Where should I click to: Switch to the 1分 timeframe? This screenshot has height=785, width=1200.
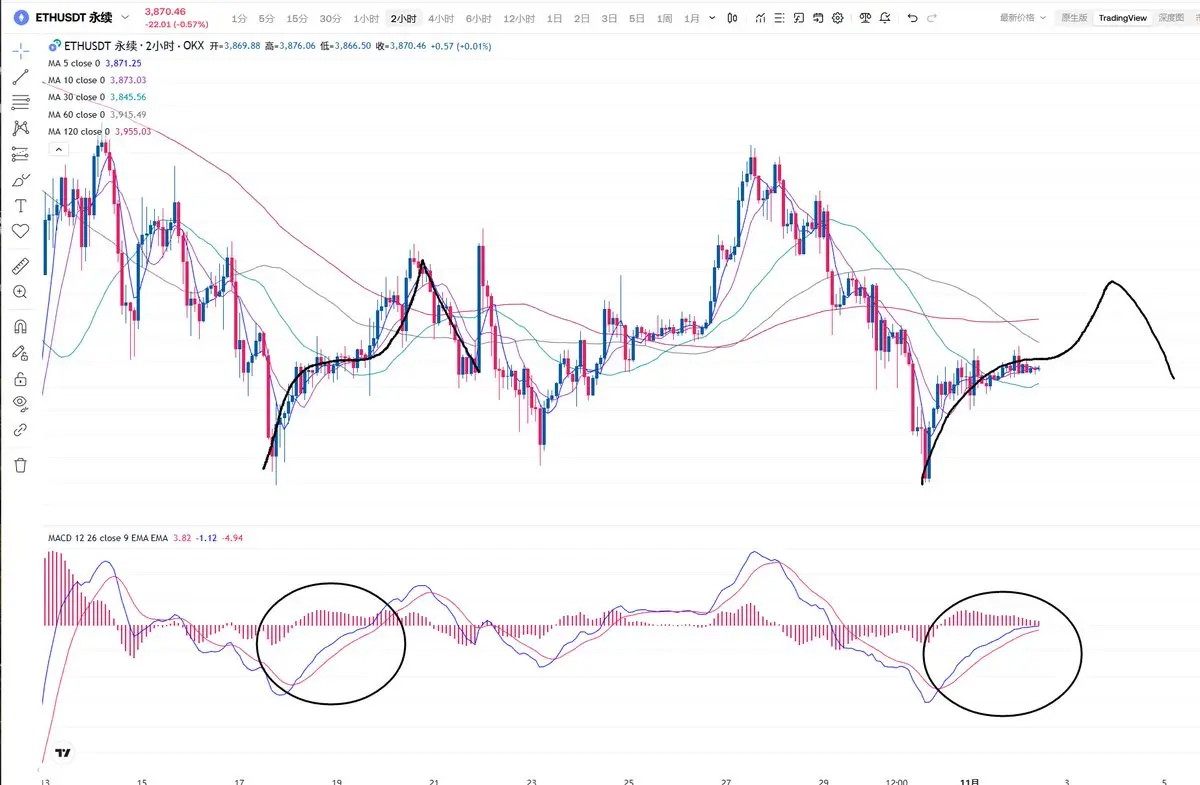[x=239, y=18]
